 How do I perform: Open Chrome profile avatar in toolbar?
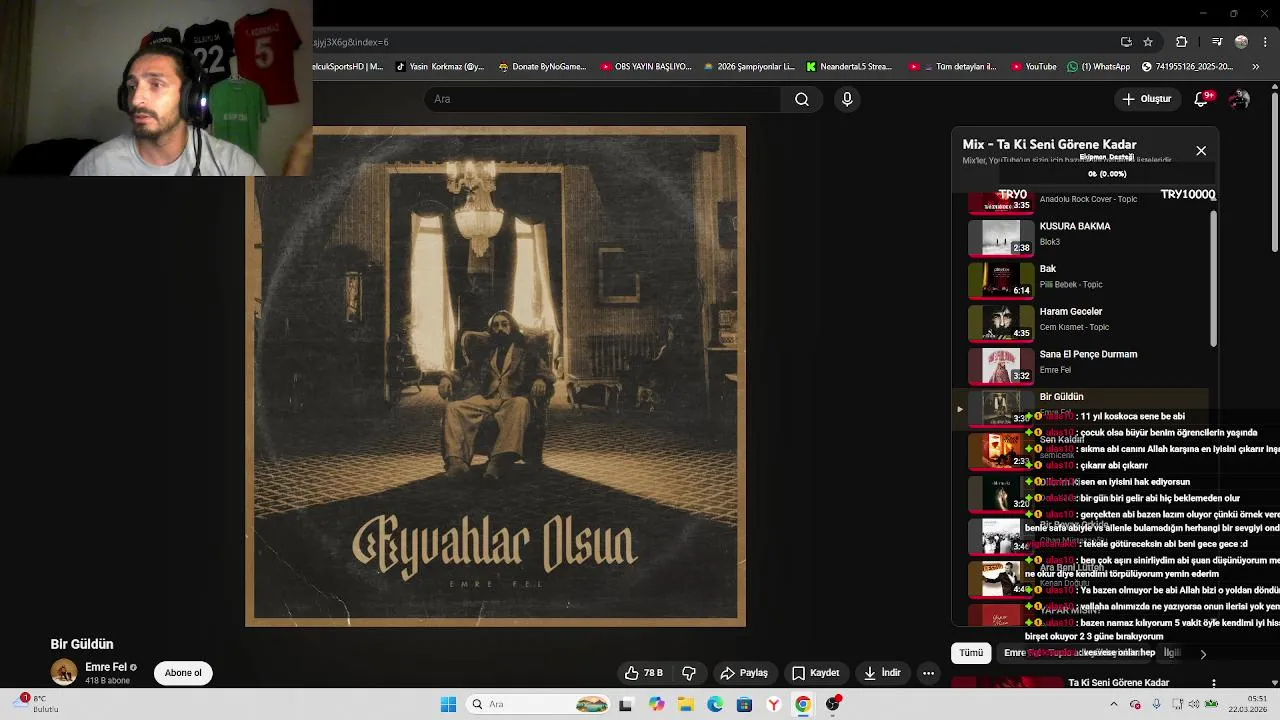pos(1241,42)
